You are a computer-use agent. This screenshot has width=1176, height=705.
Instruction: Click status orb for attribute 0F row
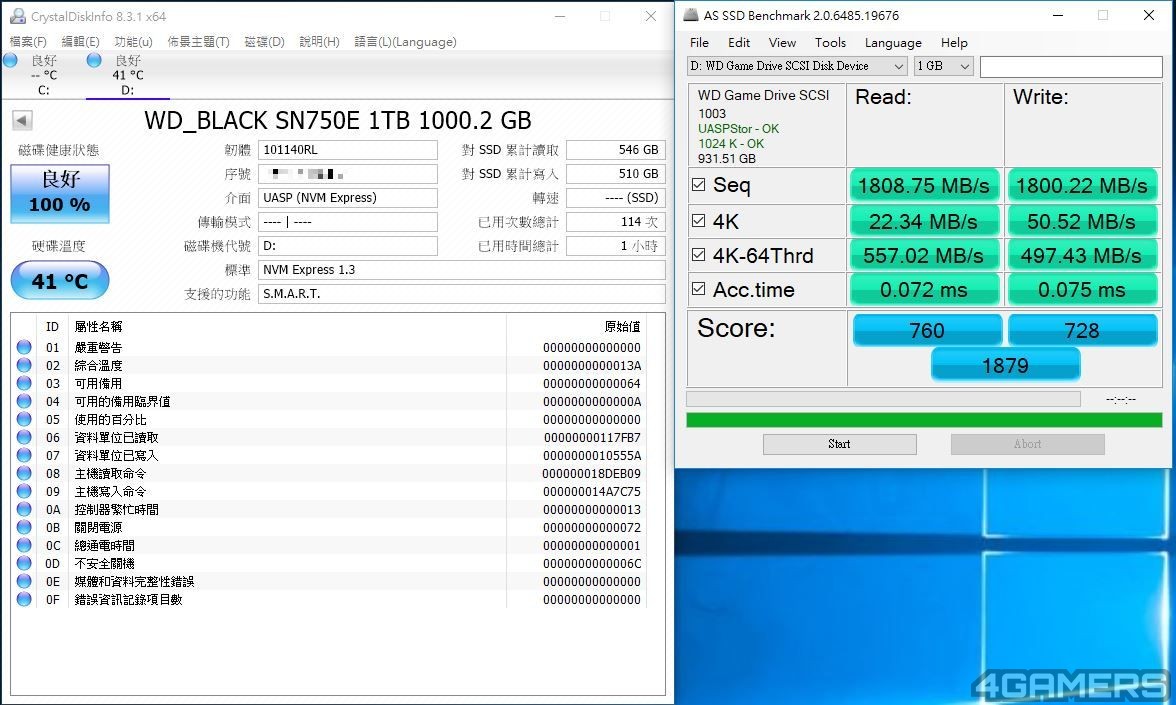coord(24,599)
